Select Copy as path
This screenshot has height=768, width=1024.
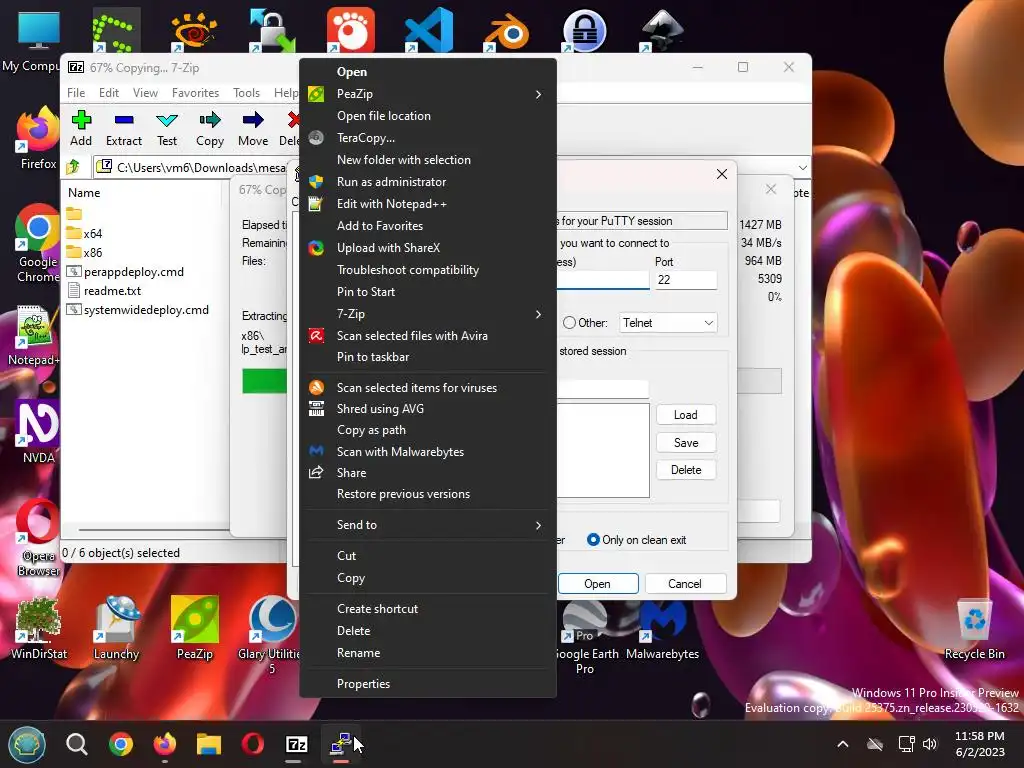pyautogui.click(x=428, y=430)
